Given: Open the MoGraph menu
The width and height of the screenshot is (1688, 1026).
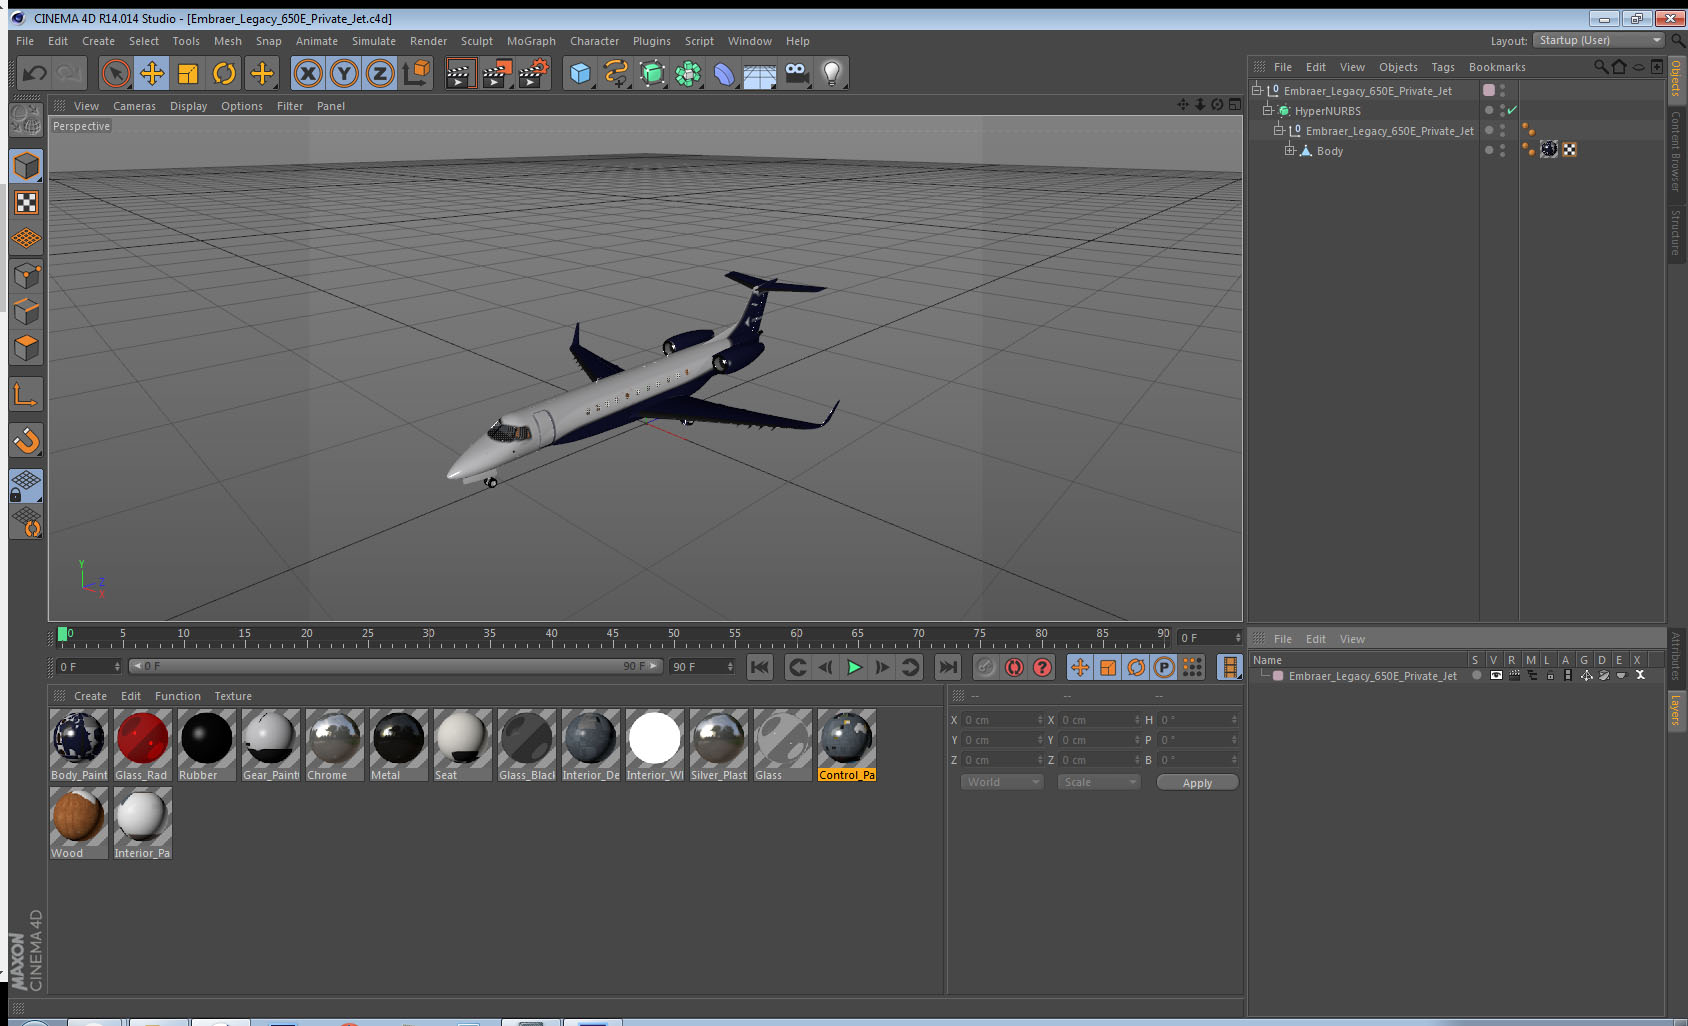Looking at the screenshot, I should tap(531, 41).
